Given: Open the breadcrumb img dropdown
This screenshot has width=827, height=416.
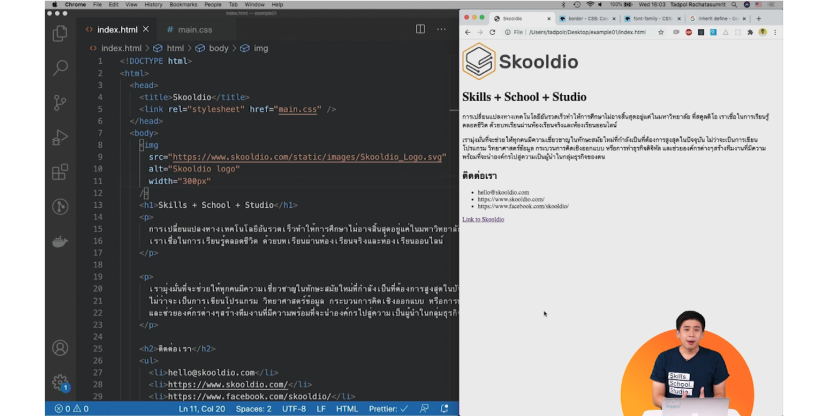Looking at the screenshot, I should click(x=254, y=48).
